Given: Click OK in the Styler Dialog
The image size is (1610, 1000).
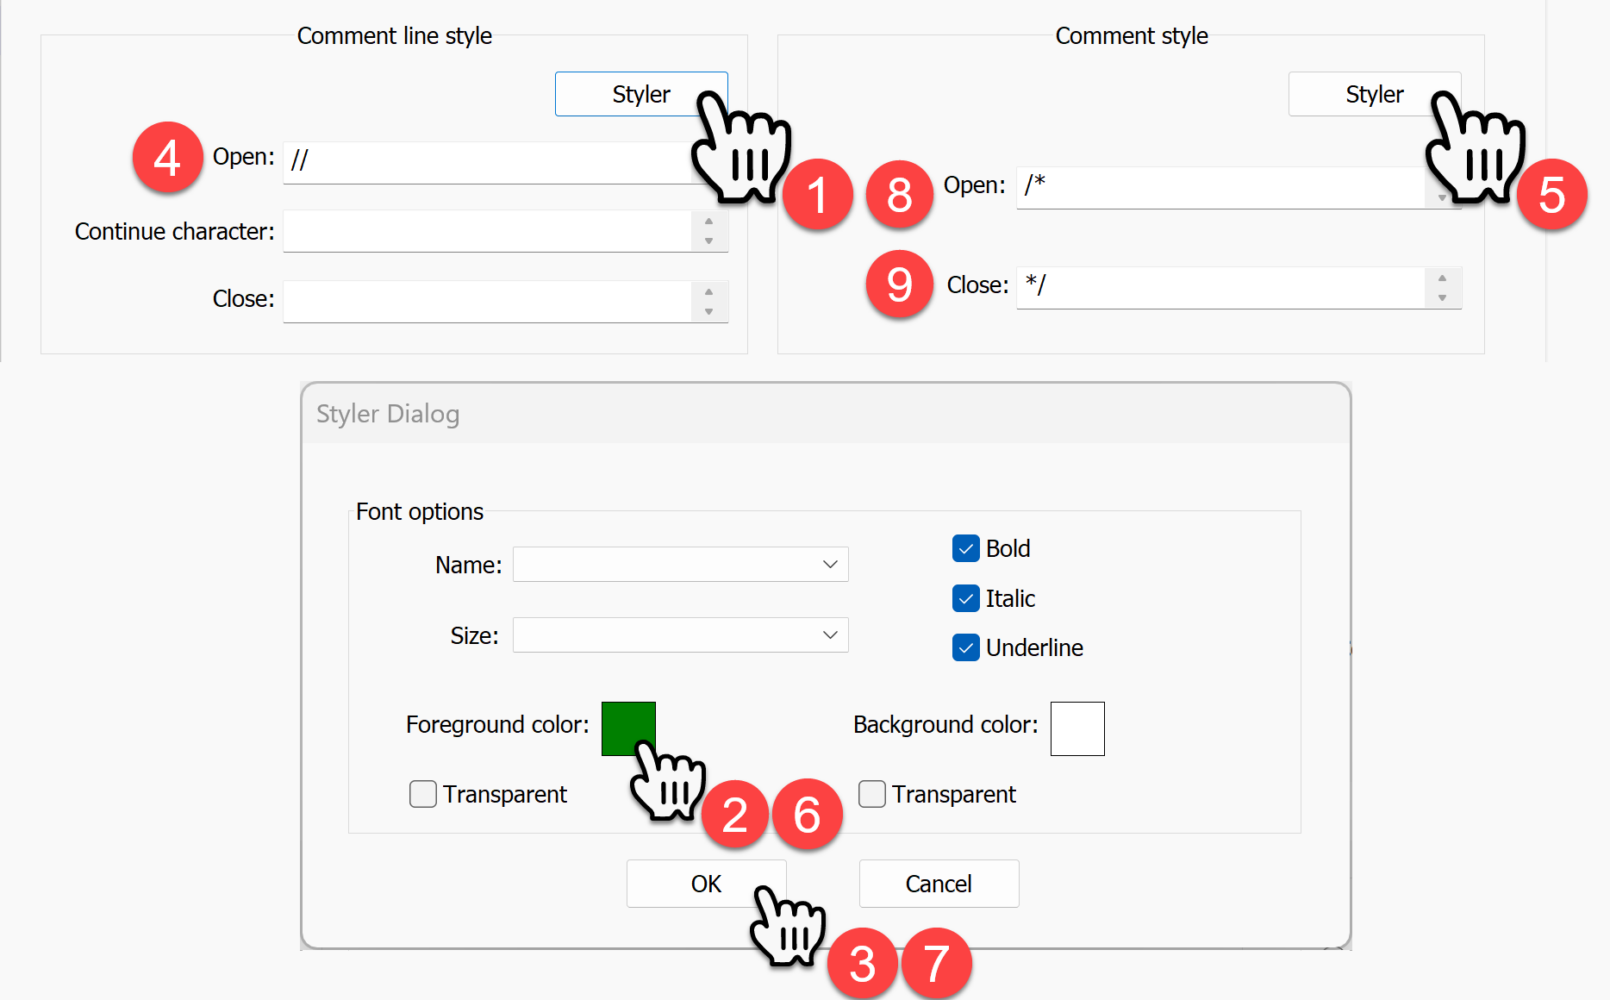Looking at the screenshot, I should [705, 884].
